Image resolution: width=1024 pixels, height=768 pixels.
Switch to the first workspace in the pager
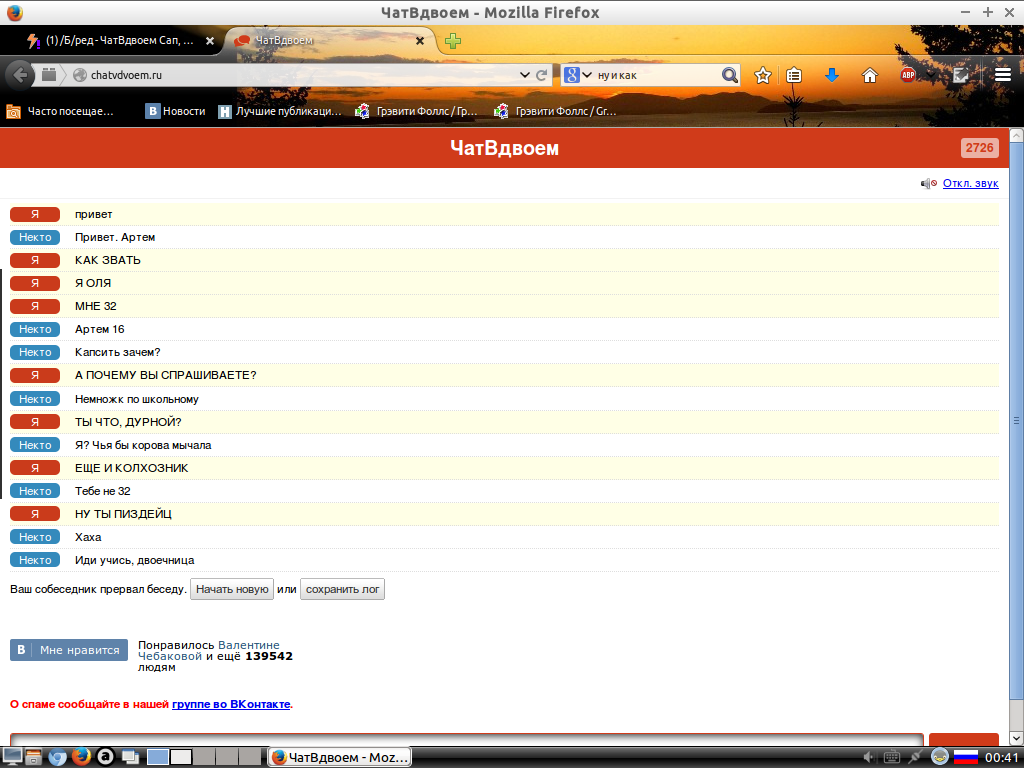point(157,757)
